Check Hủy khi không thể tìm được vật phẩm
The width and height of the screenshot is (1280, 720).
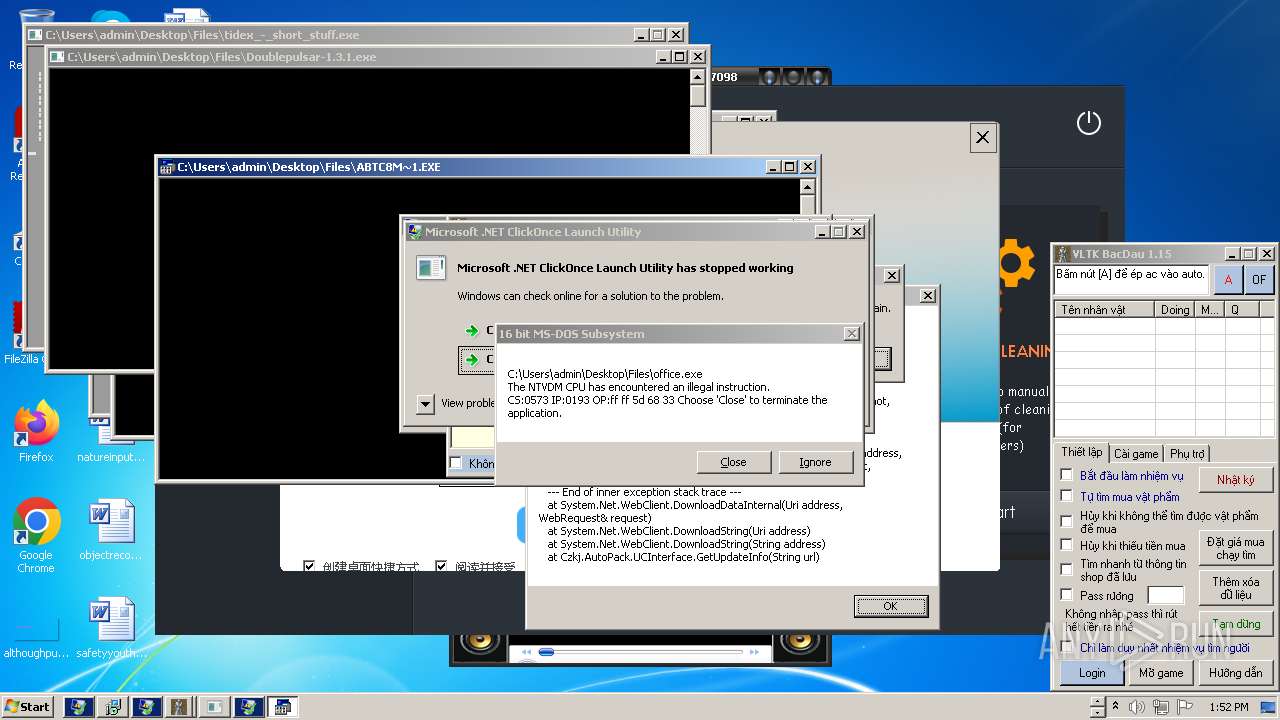tap(1067, 521)
